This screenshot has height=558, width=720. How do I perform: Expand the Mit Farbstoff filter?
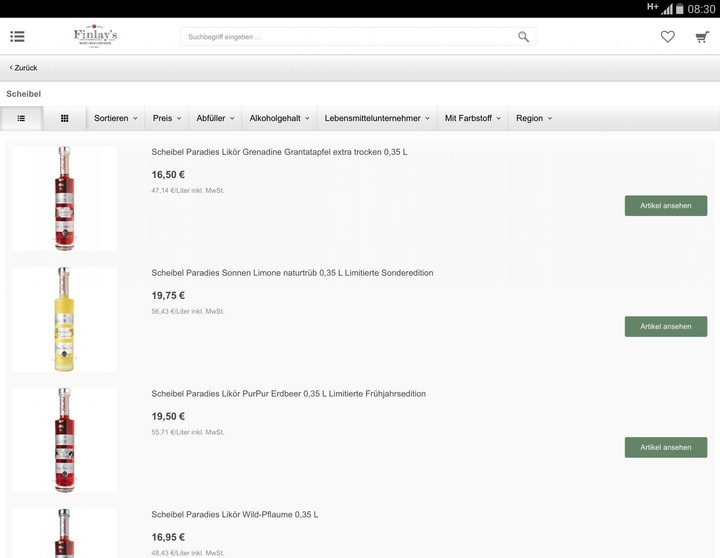[x=473, y=118]
